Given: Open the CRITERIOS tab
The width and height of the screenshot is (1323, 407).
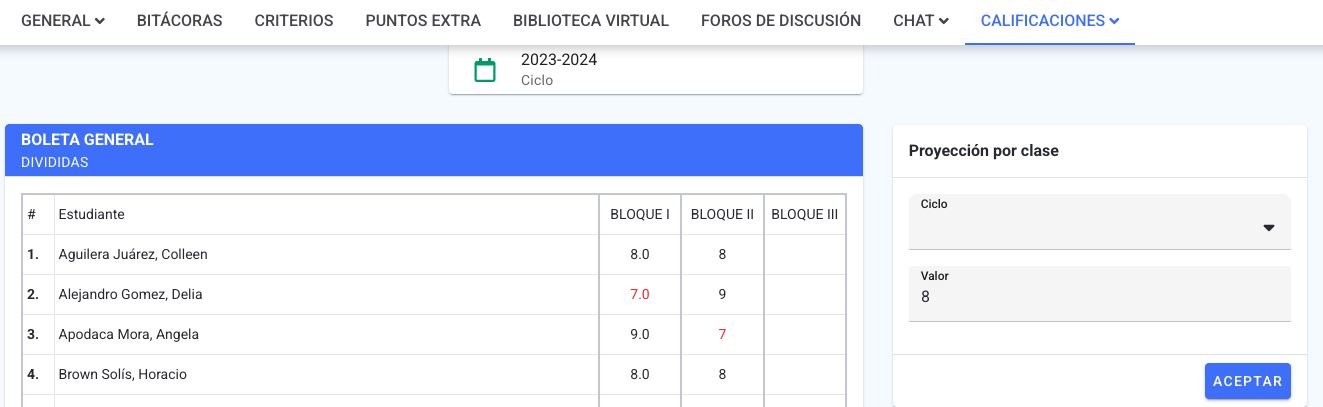Looking at the screenshot, I should pyautogui.click(x=294, y=21).
